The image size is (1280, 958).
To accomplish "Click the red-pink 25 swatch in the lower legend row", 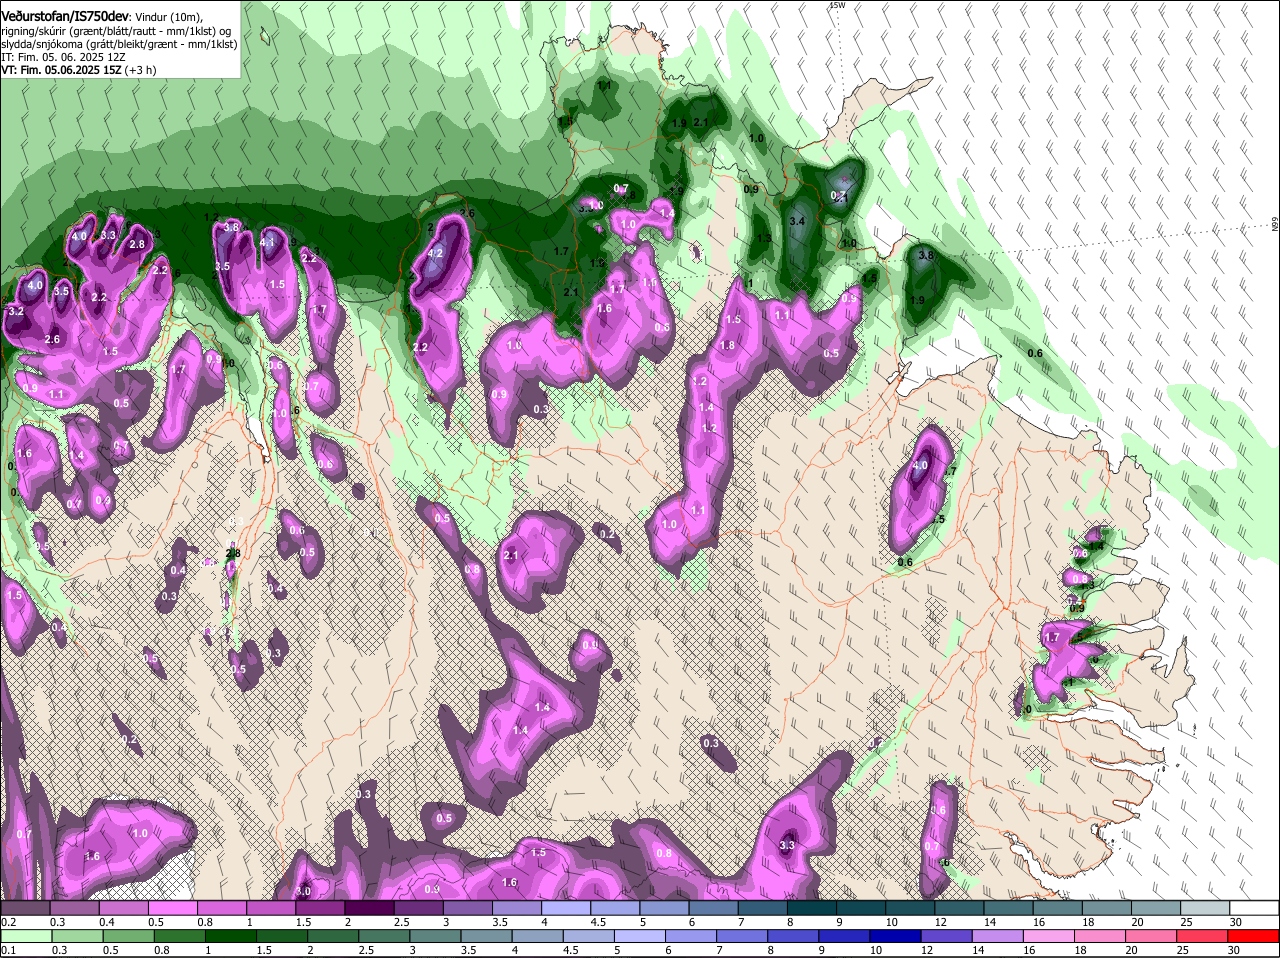I will 1202,936.
